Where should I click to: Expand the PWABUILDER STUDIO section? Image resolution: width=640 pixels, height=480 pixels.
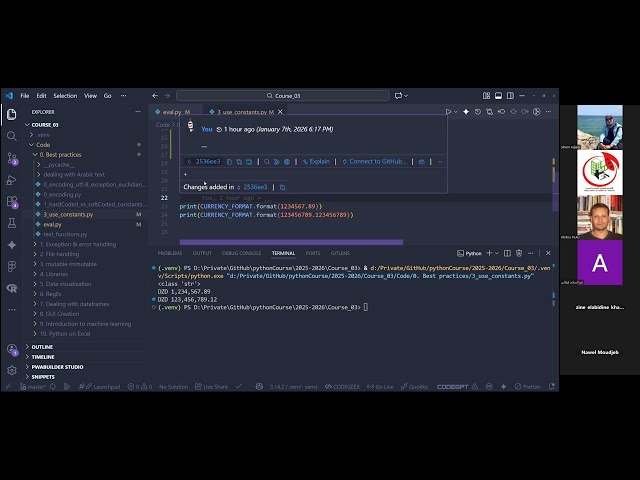tap(57, 367)
